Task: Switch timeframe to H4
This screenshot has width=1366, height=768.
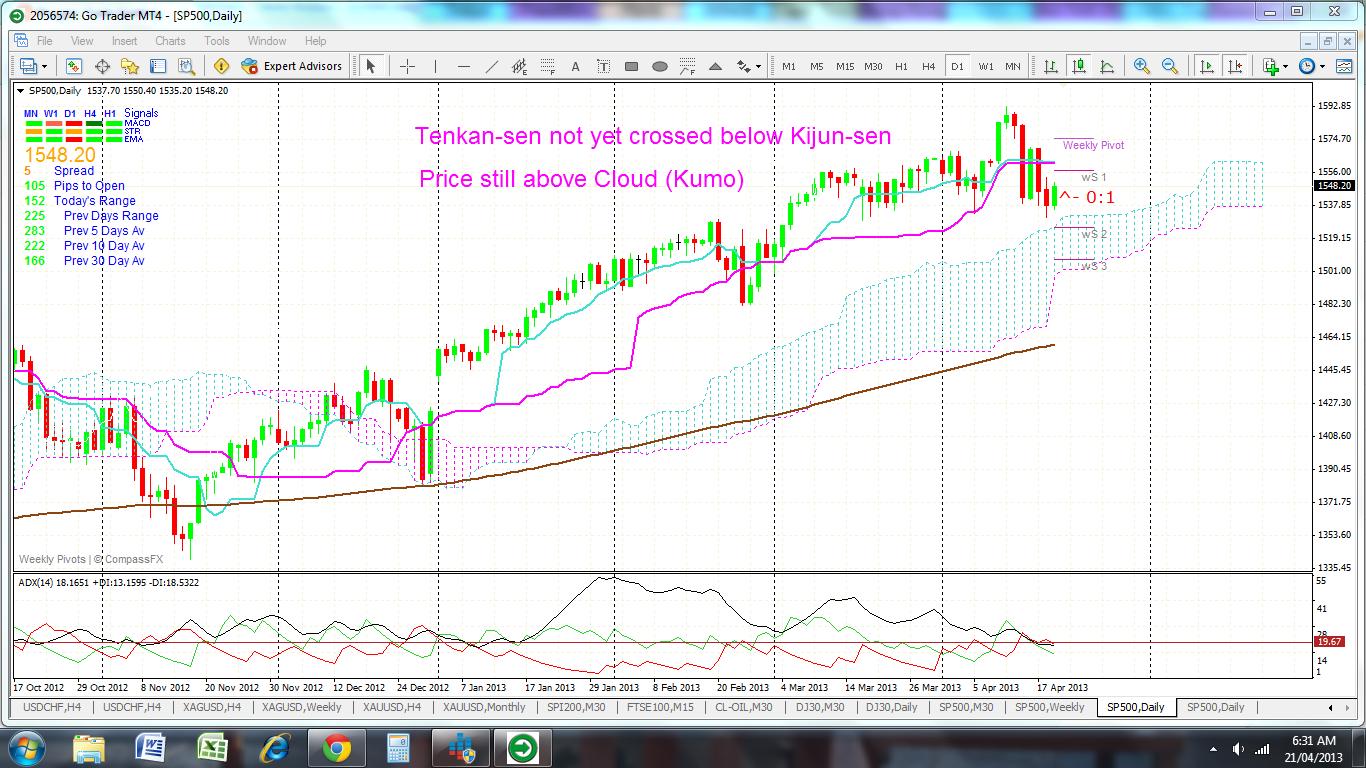Action: point(928,65)
